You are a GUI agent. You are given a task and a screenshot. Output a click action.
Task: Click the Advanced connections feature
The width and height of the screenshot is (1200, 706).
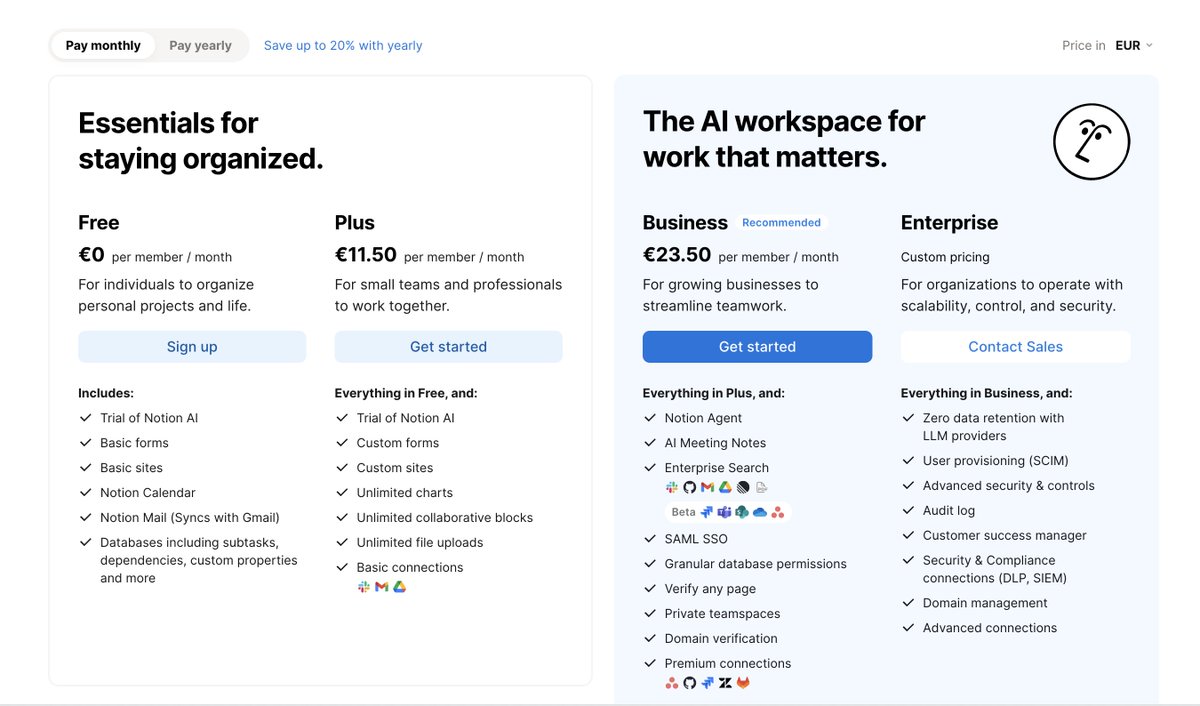pos(990,628)
